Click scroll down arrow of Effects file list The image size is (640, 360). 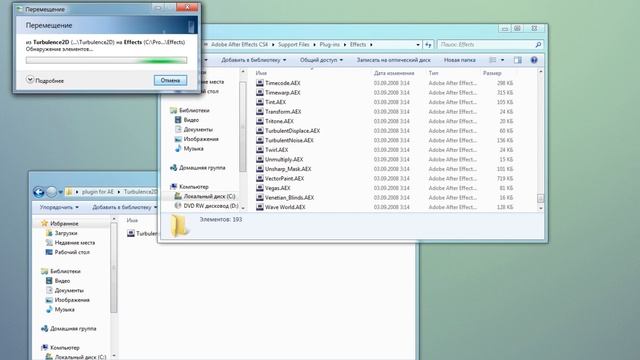(x=540, y=208)
